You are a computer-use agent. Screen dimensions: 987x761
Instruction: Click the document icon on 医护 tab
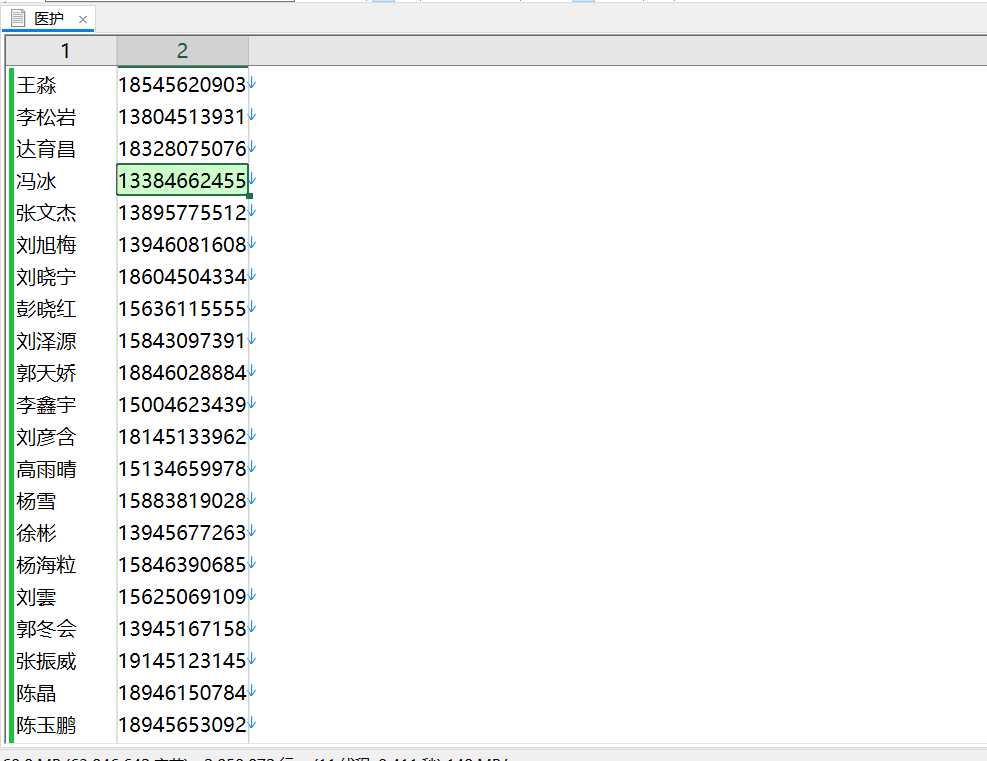[18, 18]
